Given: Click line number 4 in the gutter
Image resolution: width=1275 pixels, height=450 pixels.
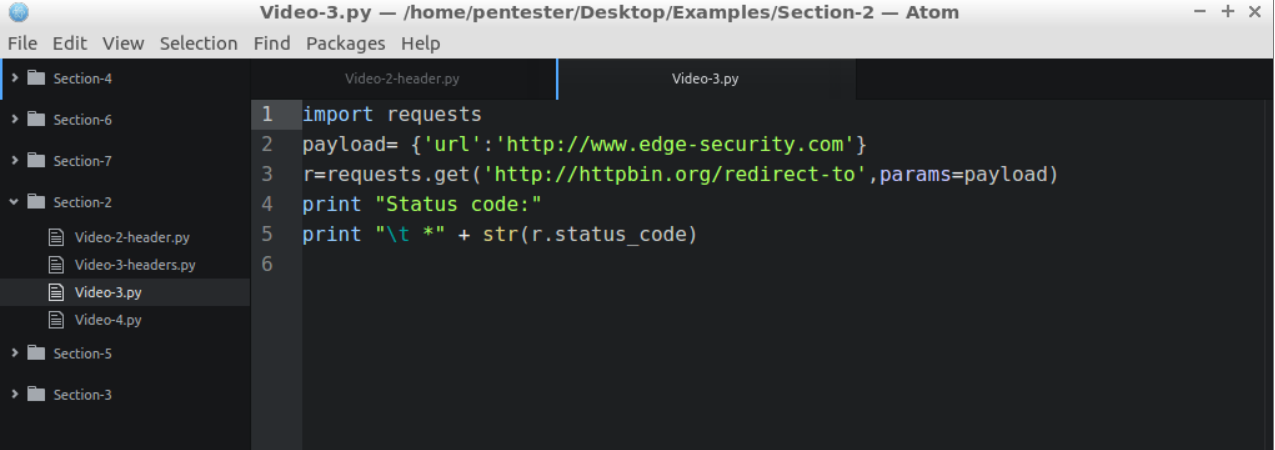Looking at the screenshot, I should [266, 204].
